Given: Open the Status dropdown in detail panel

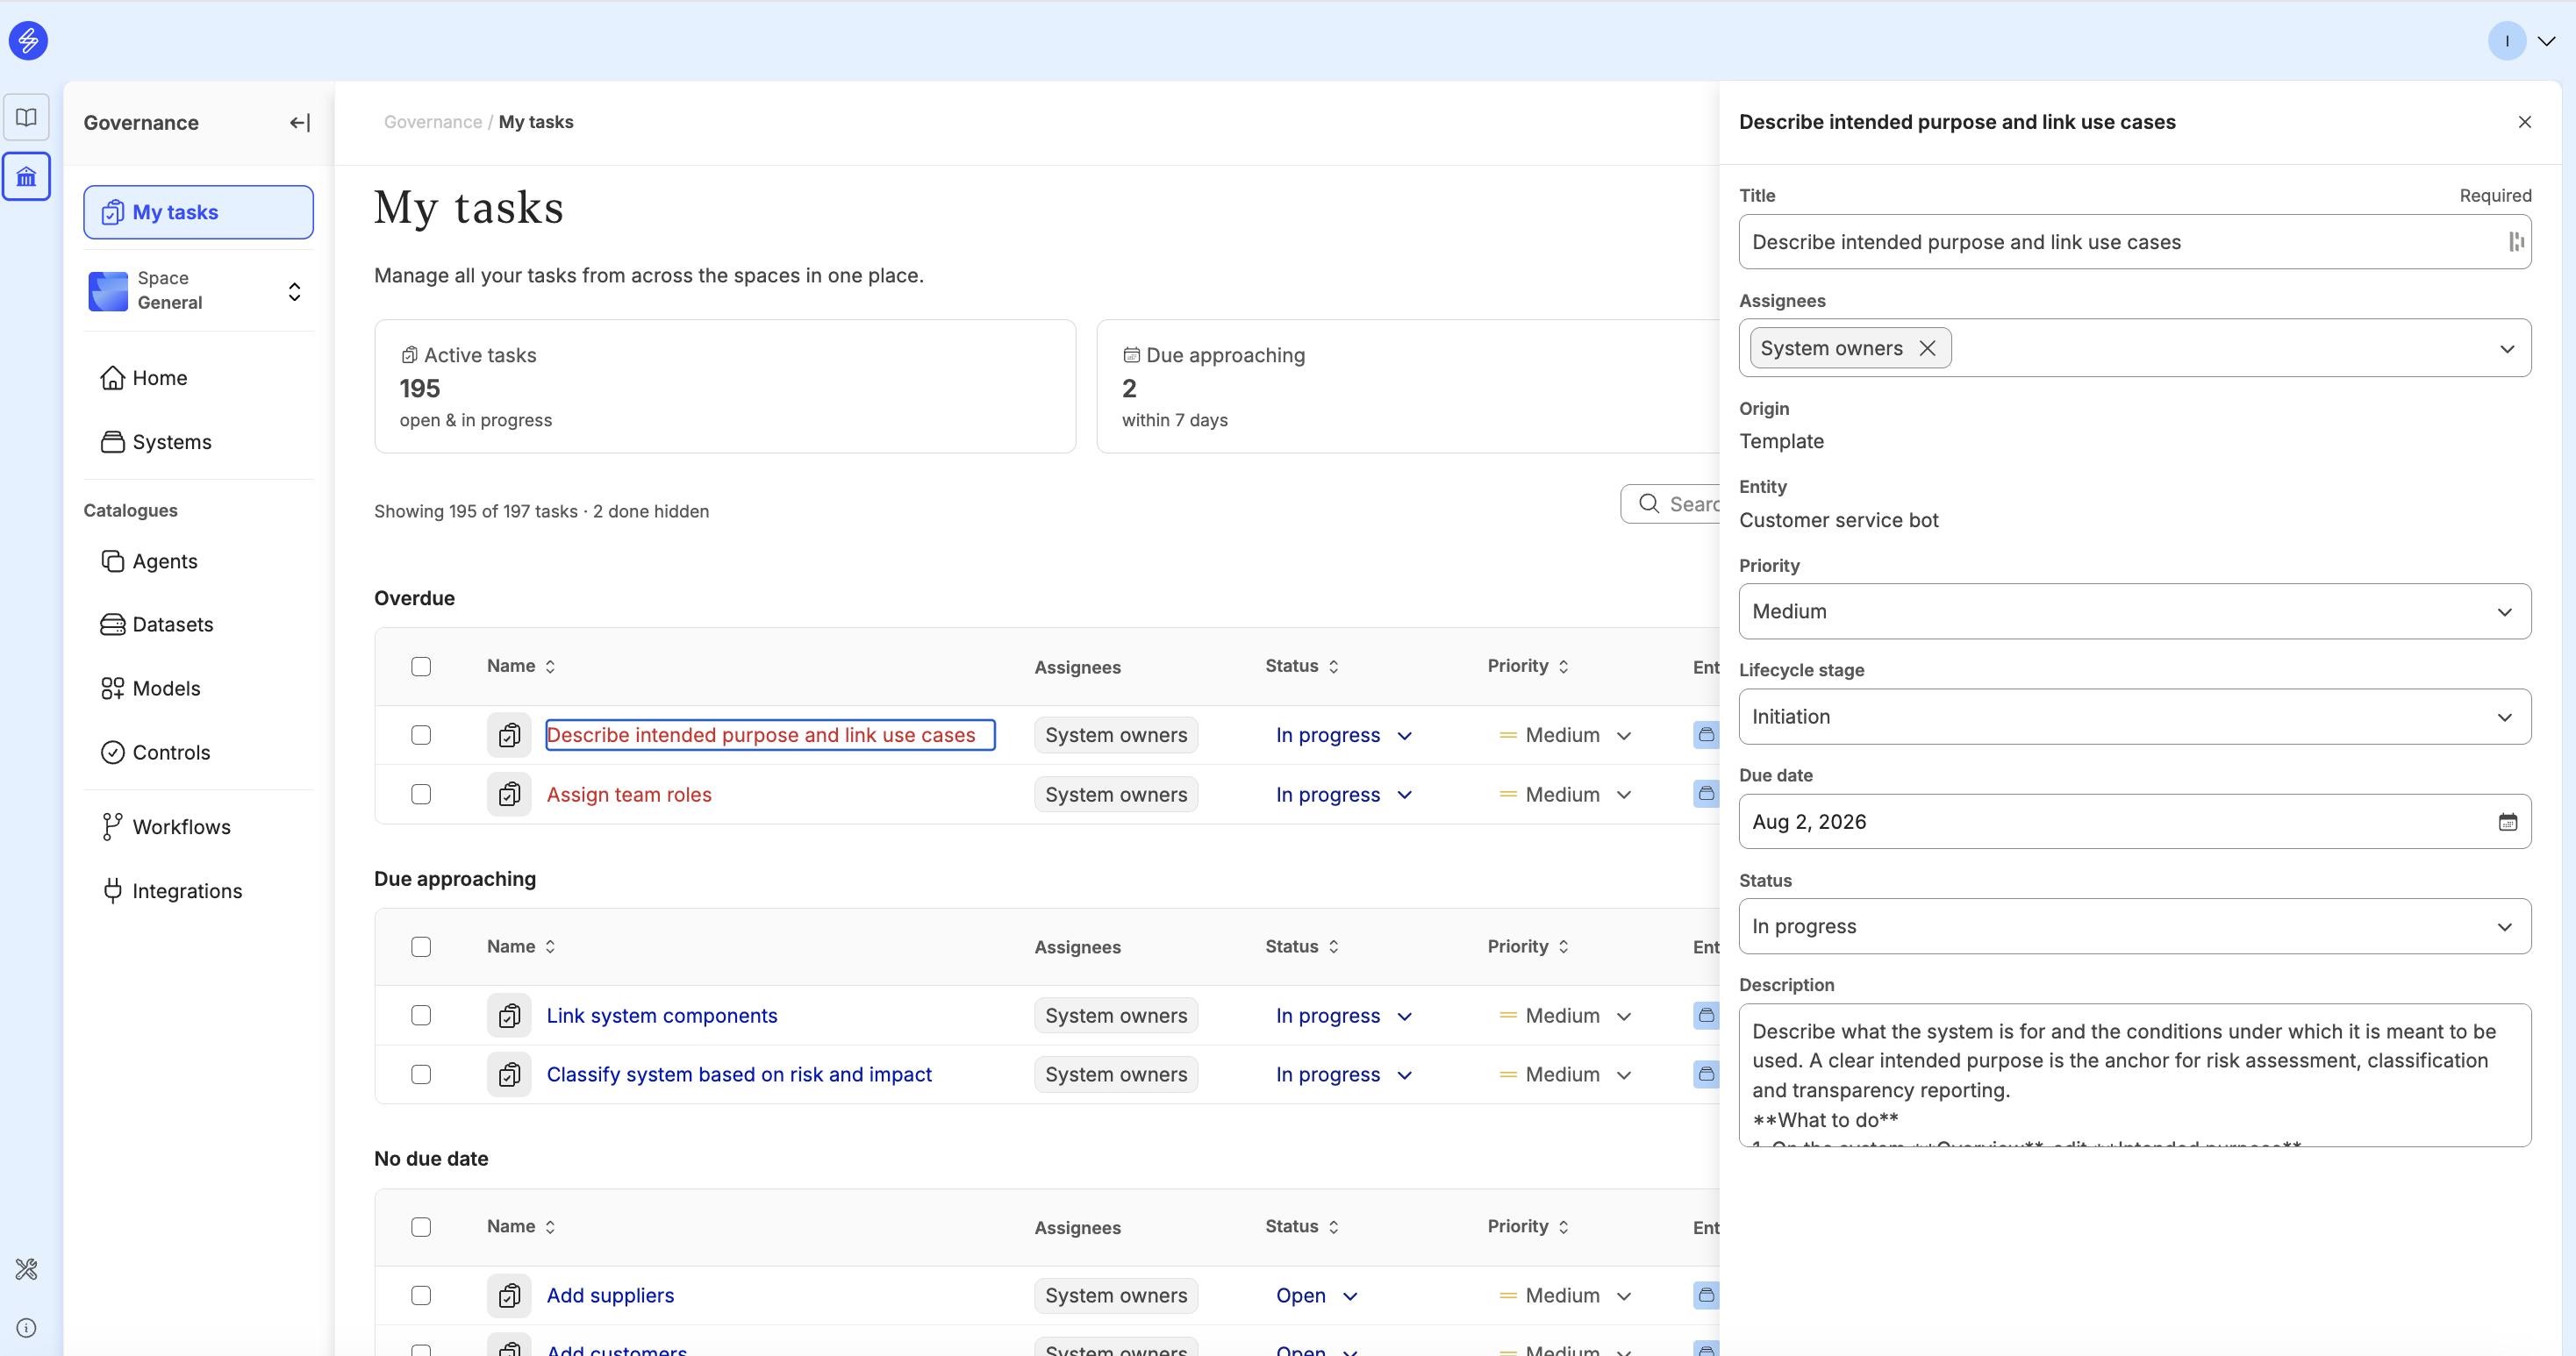Looking at the screenshot, I should tap(2135, 927).
